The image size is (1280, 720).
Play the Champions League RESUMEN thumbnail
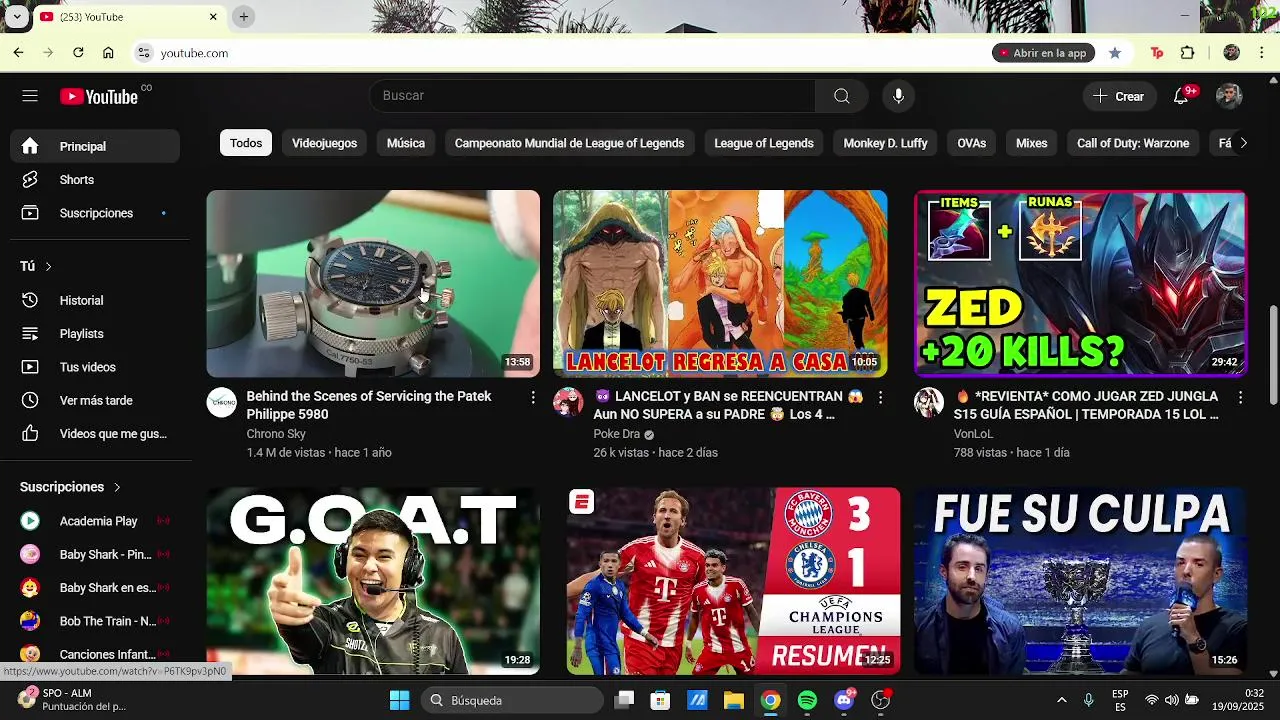pos(733,581)
